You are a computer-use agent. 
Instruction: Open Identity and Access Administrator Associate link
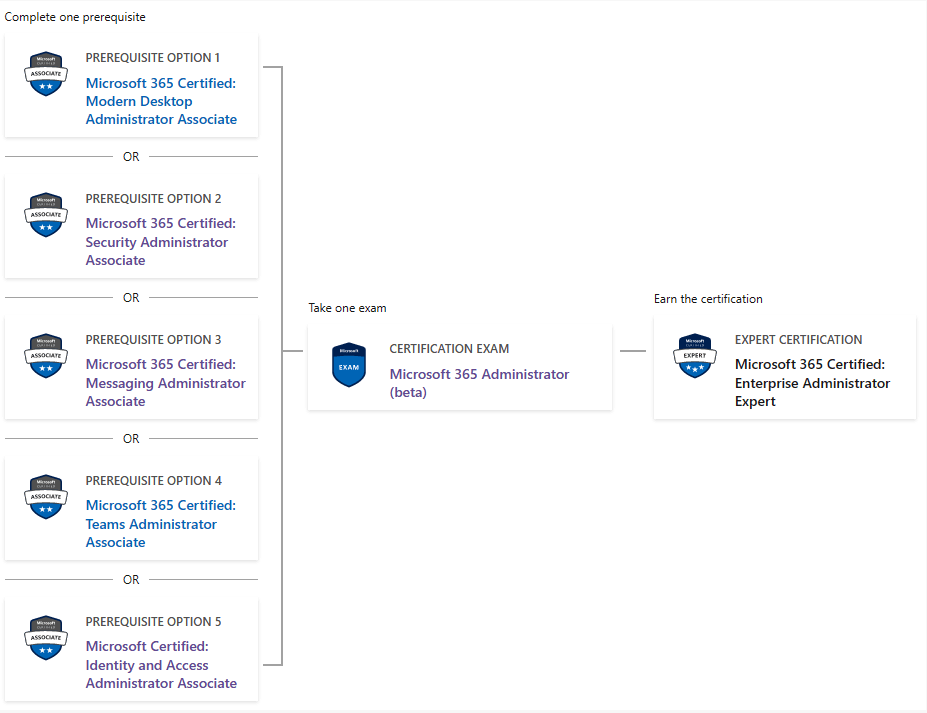point(161,665)
